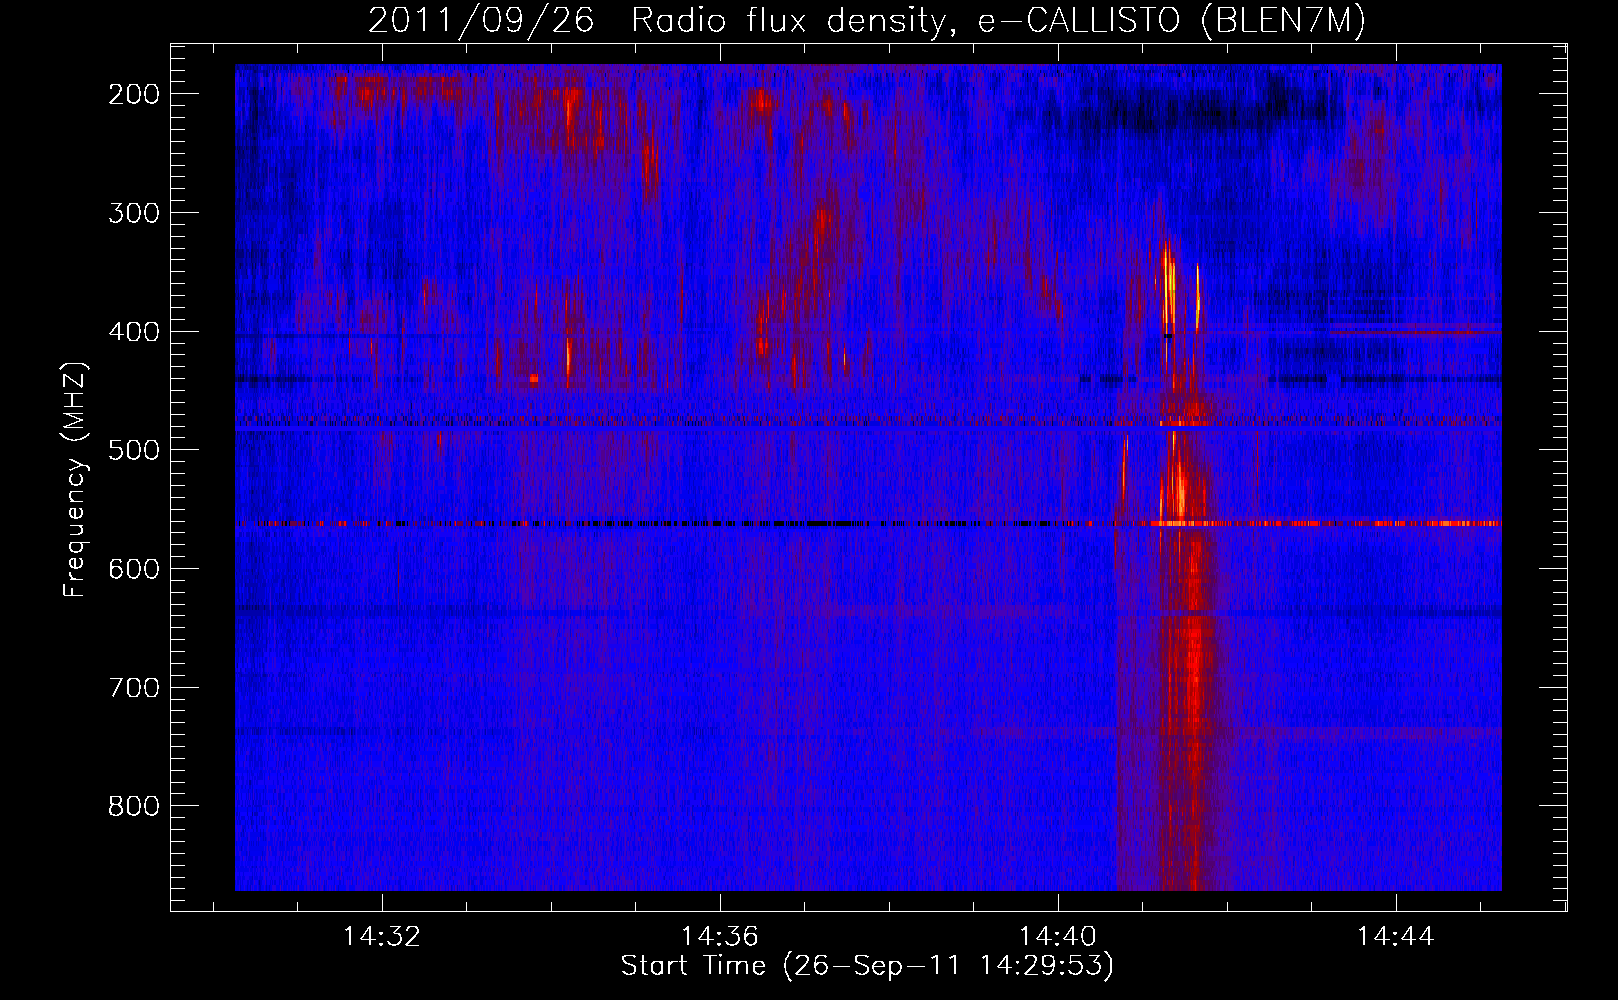The image size is (1618, 1000).
Task: Click the plot title '2011/09/26 Radio flux density'
Action: click(x=867, y=21)
